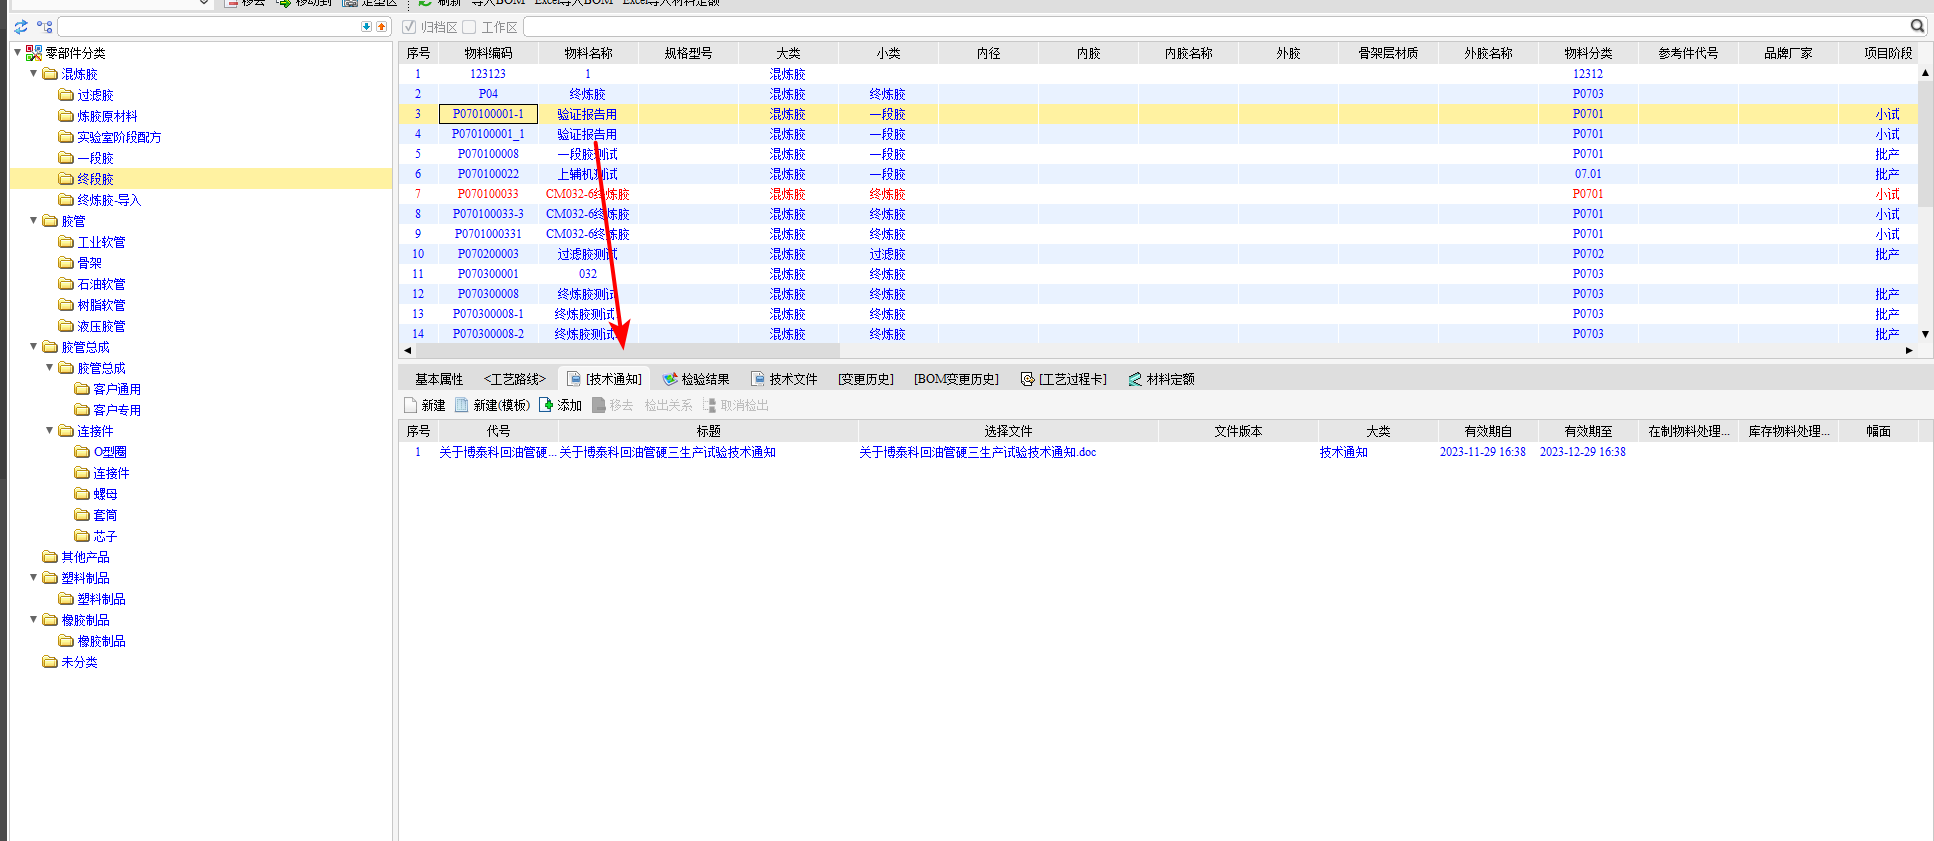Click the main search input field at top
1934x841 pixels.
pos(1215,27)
